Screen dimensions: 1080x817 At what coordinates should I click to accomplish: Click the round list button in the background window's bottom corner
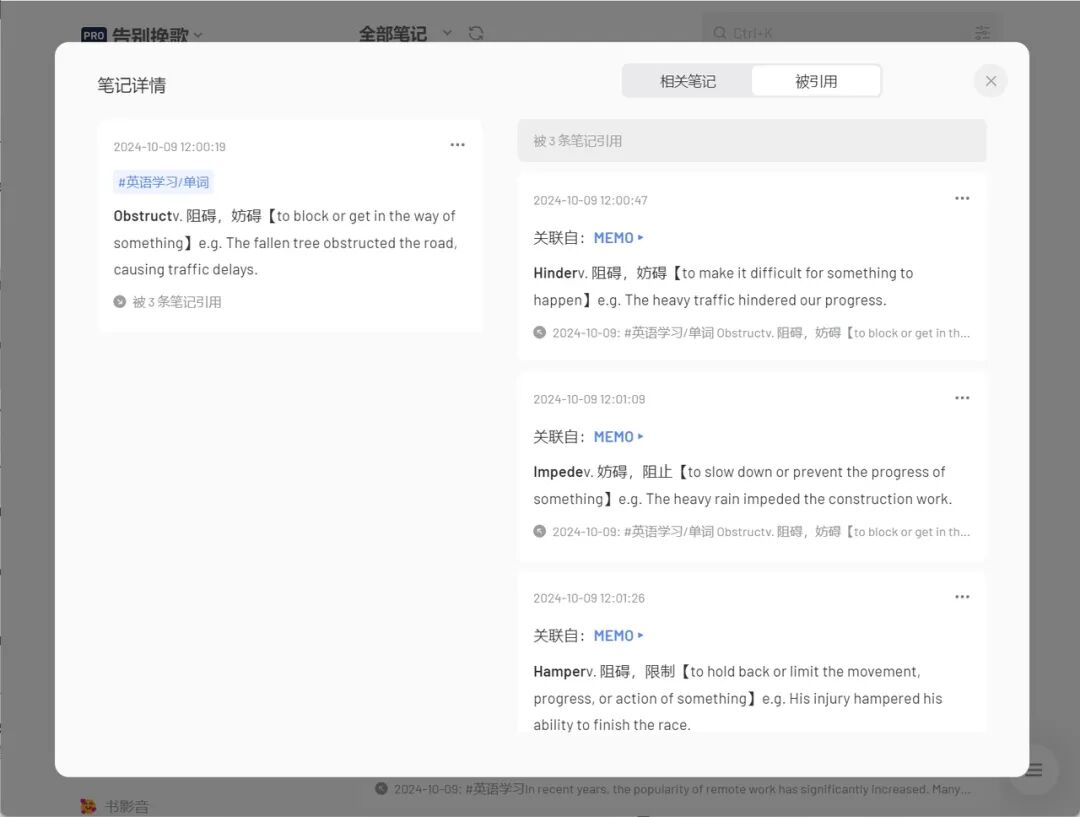click(1033, 770)
